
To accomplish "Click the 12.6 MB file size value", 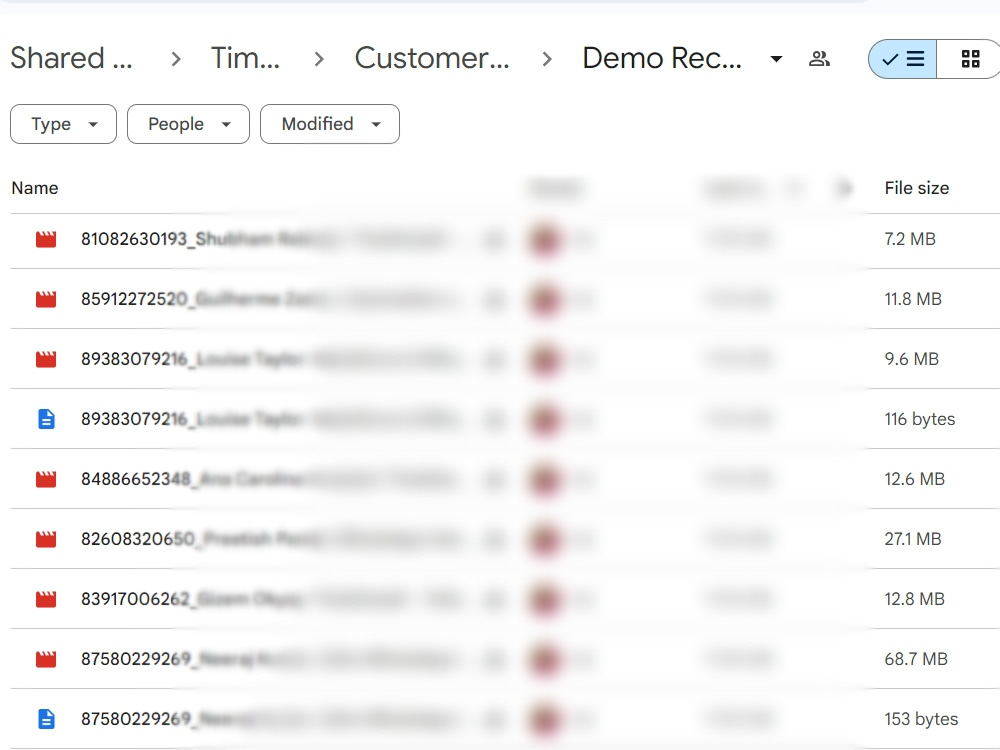I will click(x=915, y=479).
